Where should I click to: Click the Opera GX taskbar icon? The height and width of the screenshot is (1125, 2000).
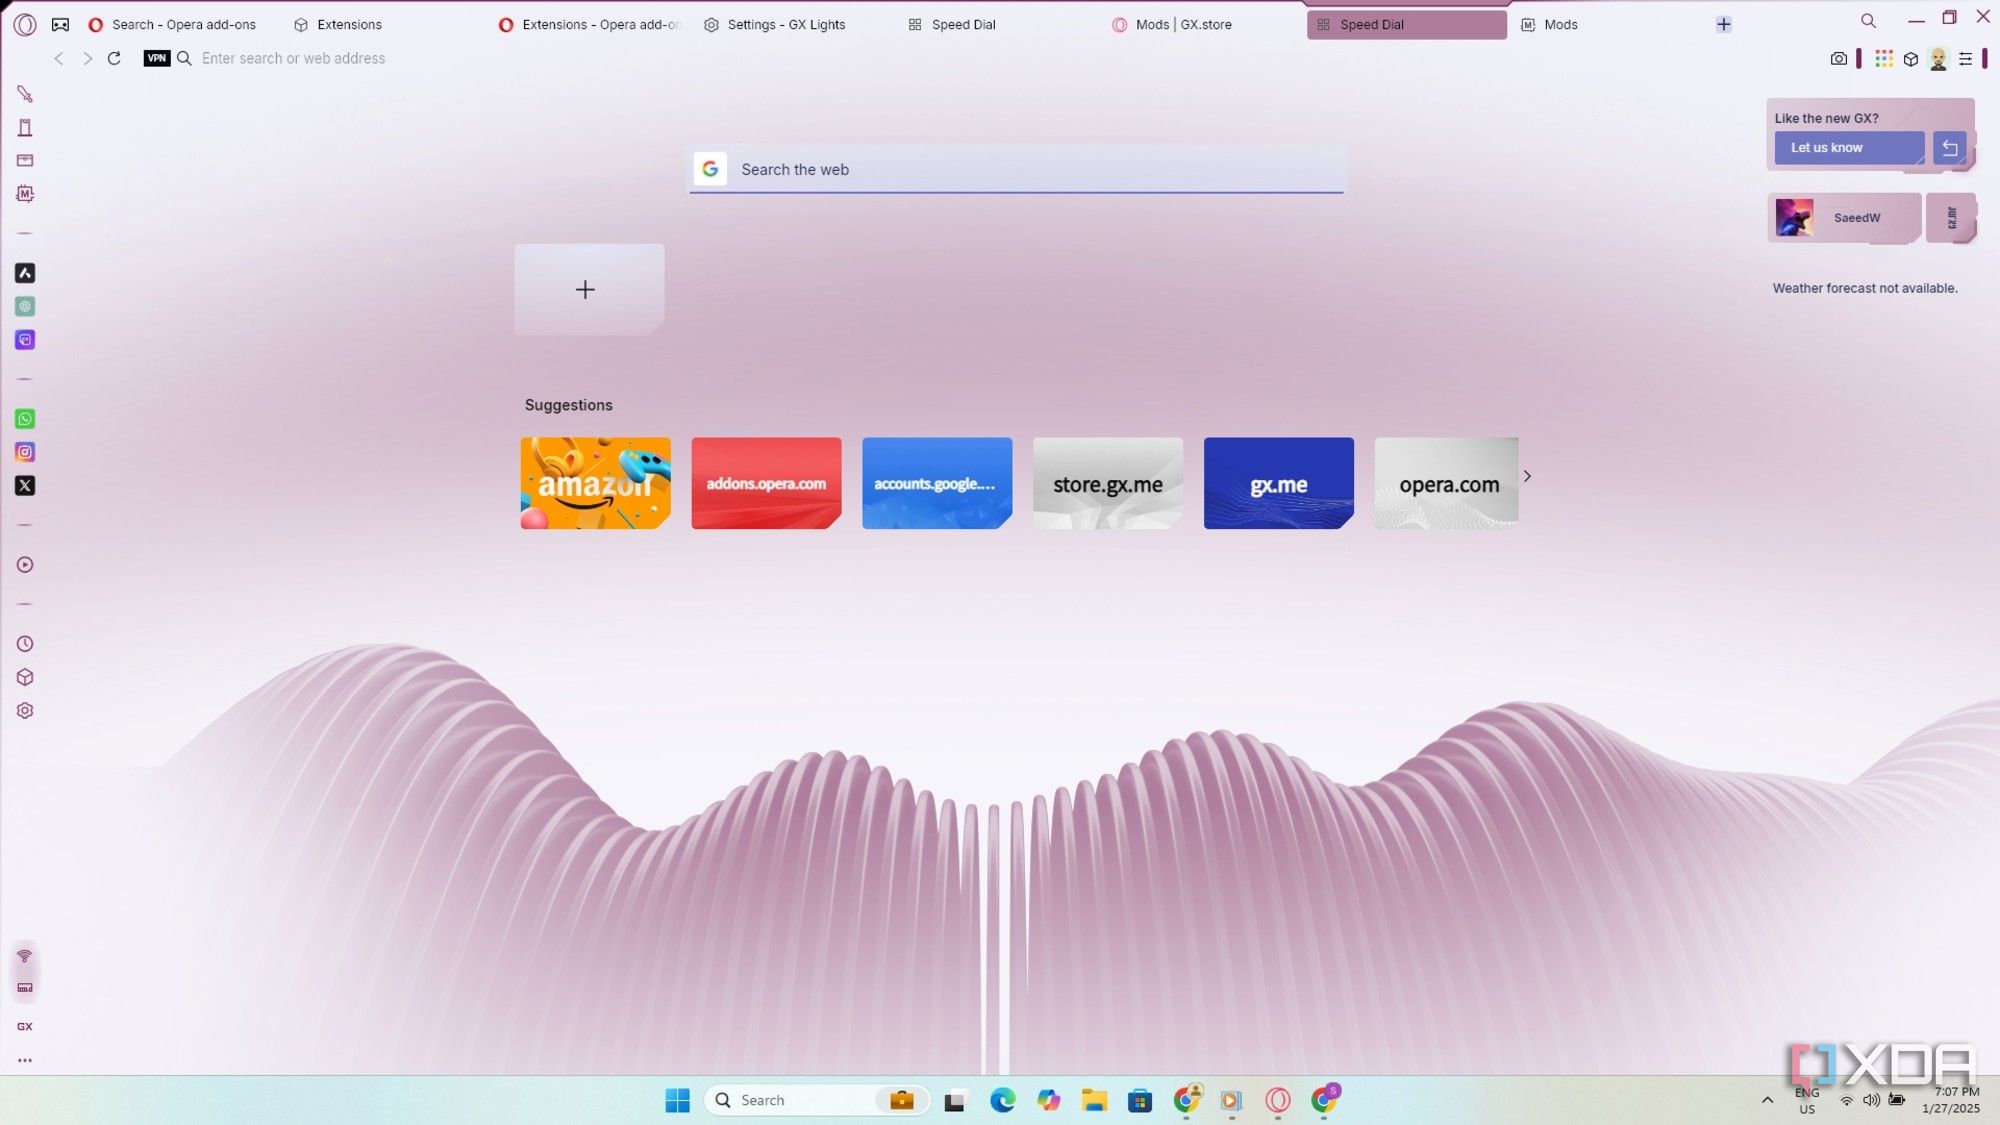click(x=1277, y=1099)
